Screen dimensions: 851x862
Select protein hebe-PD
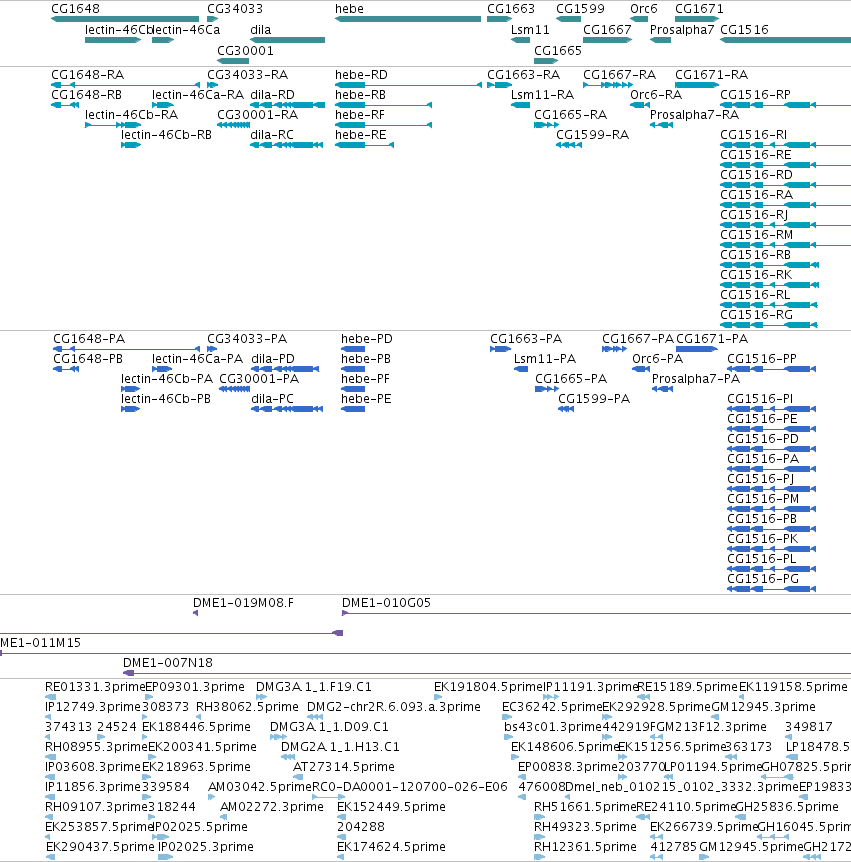click(353, 349)
